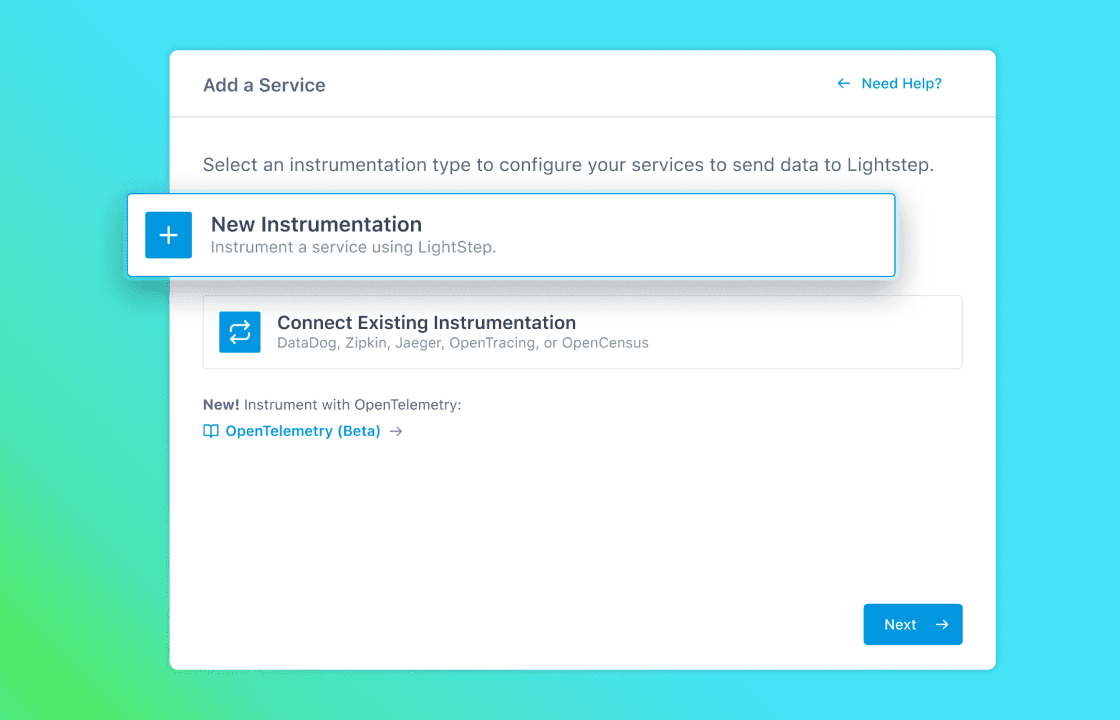Select the New Instrumentation option card
This screenshot has height=720, width=1120.
(x=511, y=235)
